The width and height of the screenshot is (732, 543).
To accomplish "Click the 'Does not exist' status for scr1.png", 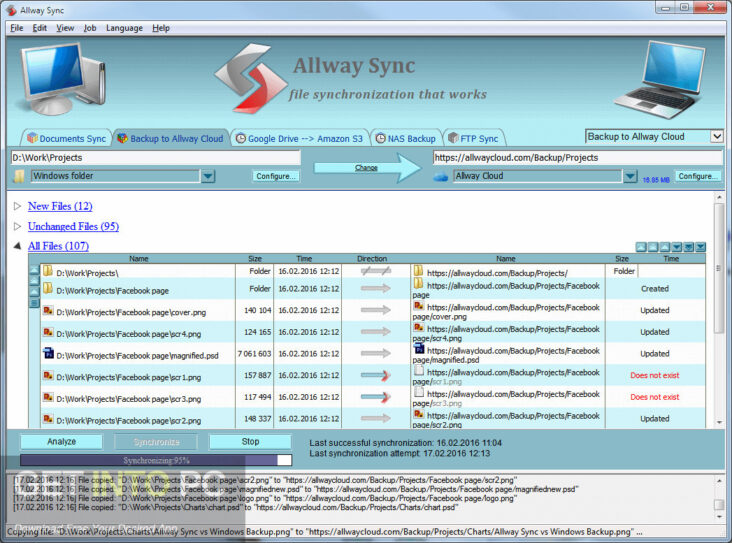I will [655, 375].
